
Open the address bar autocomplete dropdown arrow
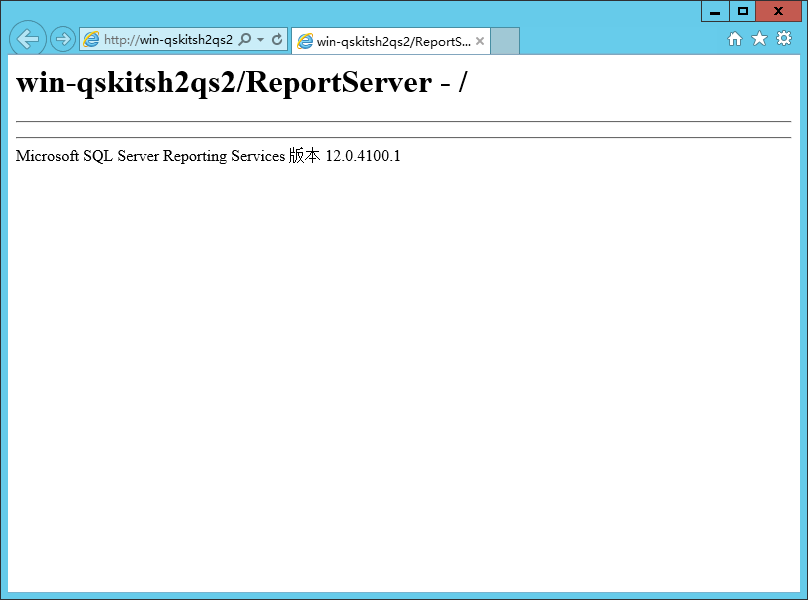click(x=261, y=40)
